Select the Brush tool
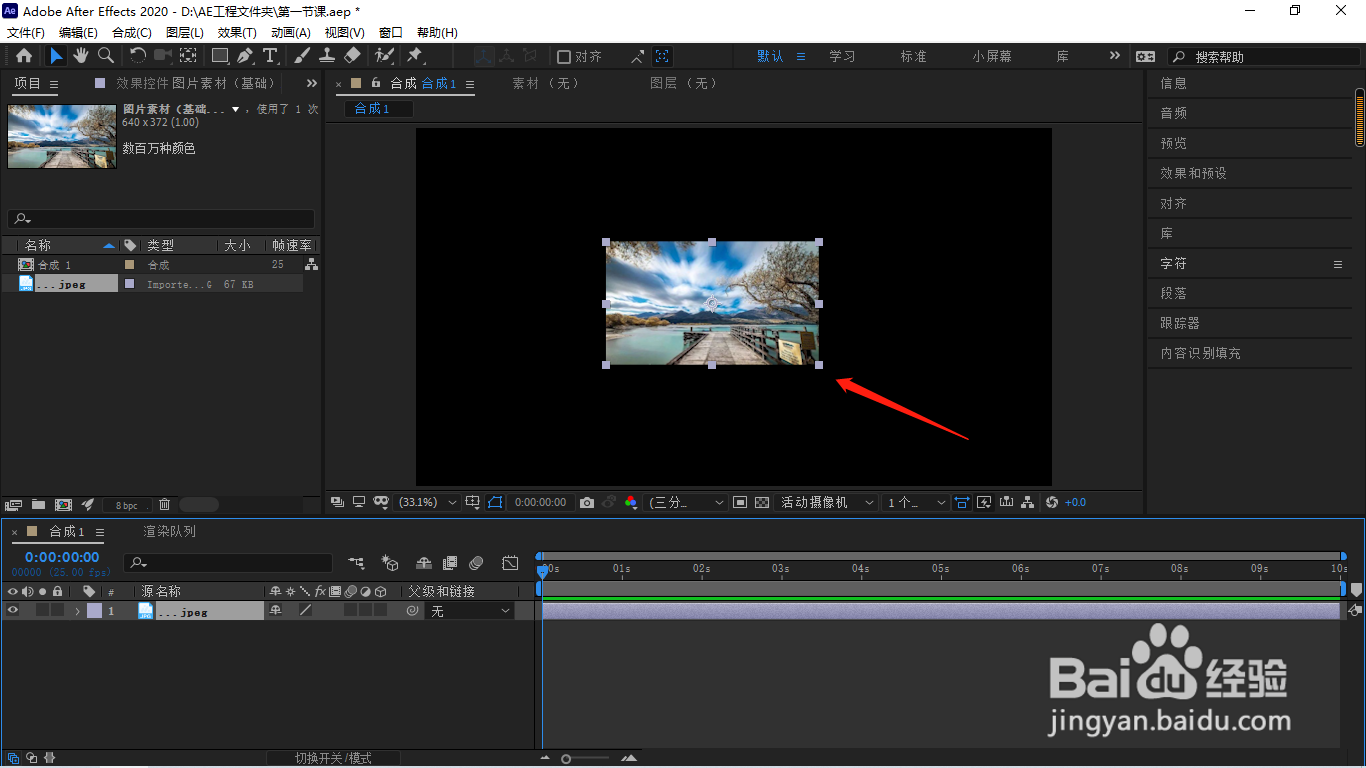The height and width of the screenshot is (768, 1366). point(302,56)
